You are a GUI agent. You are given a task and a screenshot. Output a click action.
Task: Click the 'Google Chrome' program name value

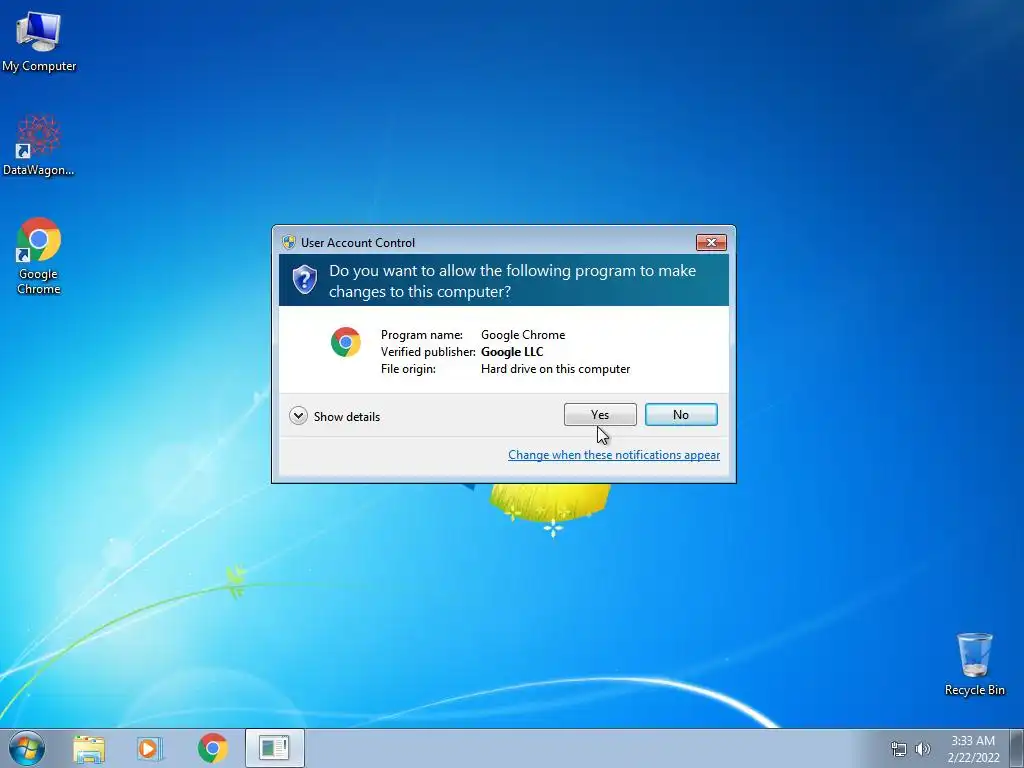(523, 334)
